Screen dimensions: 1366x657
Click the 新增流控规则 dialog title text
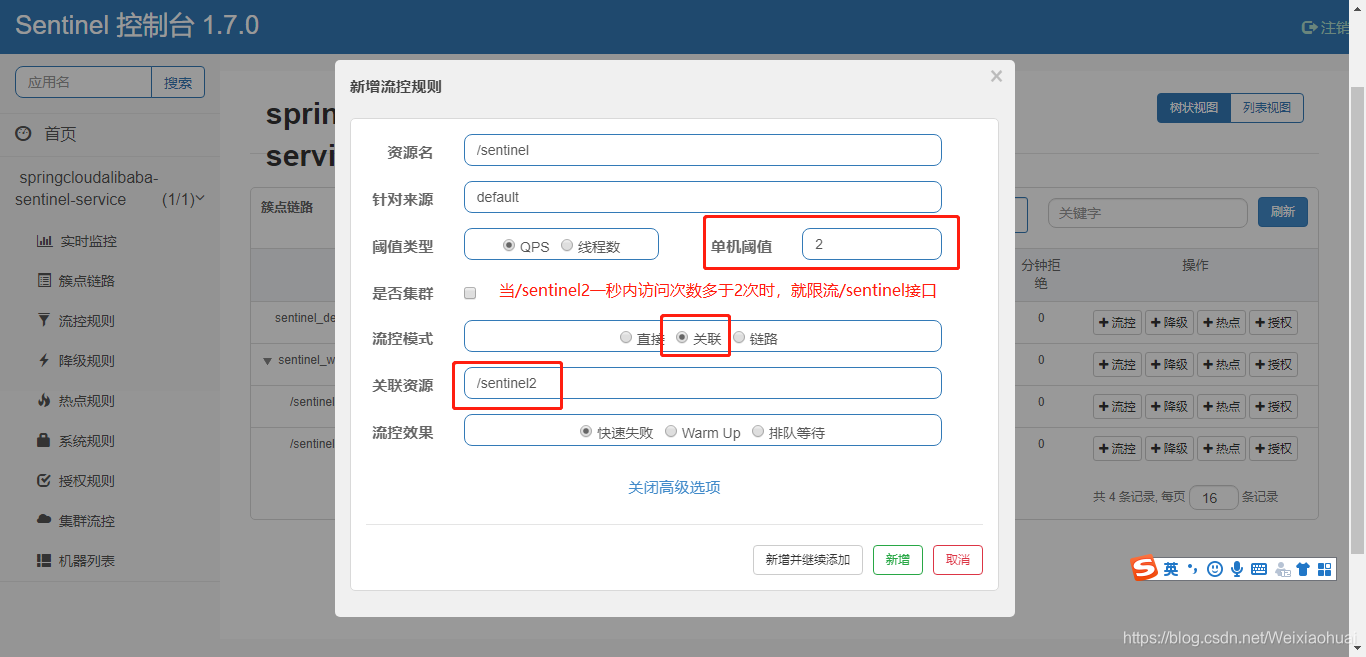point(395,87)
